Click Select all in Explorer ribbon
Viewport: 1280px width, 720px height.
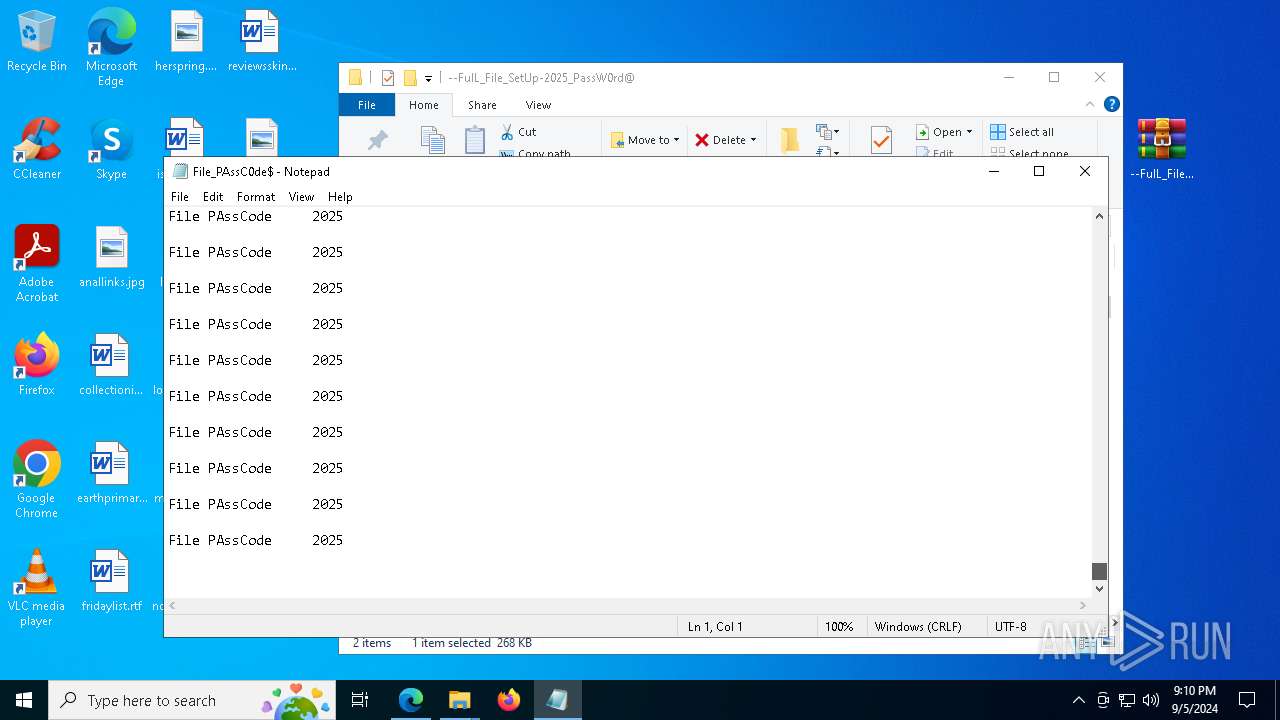pos(1022,132)
